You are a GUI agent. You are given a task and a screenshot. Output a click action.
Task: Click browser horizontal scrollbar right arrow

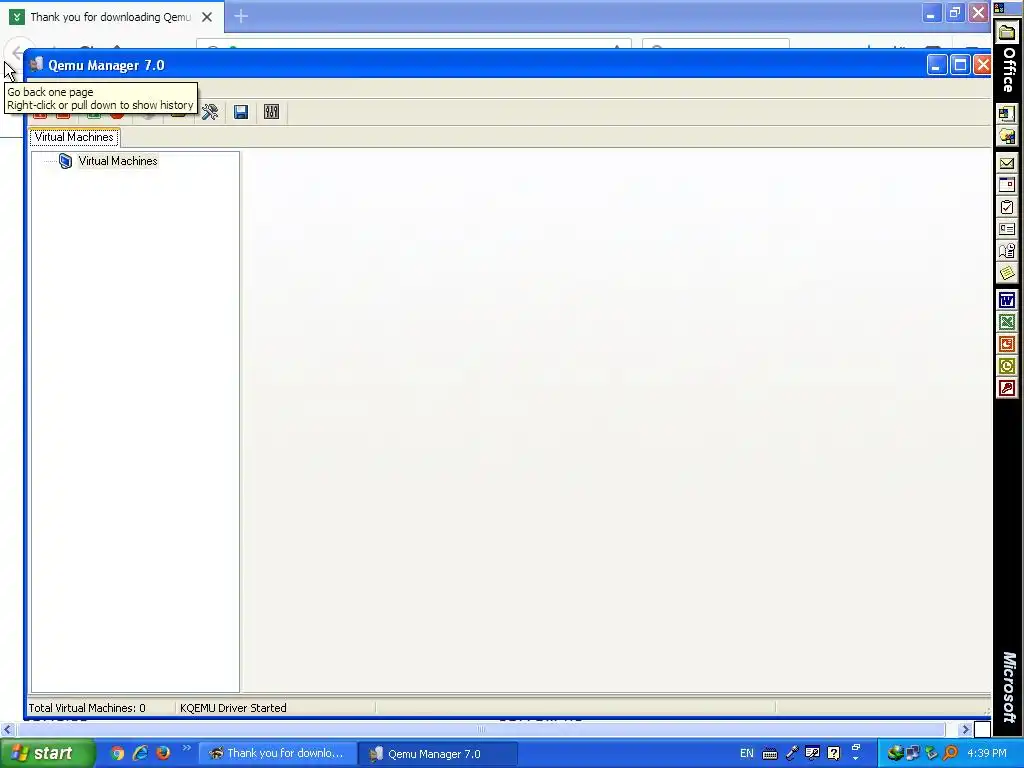[x=965, y=729]
